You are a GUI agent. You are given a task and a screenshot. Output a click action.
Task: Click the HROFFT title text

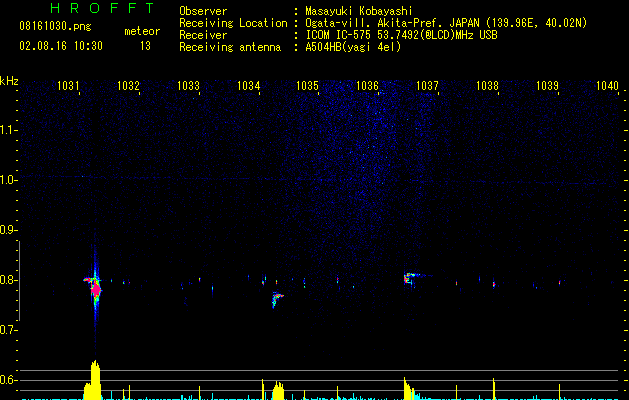pos(102,8)
